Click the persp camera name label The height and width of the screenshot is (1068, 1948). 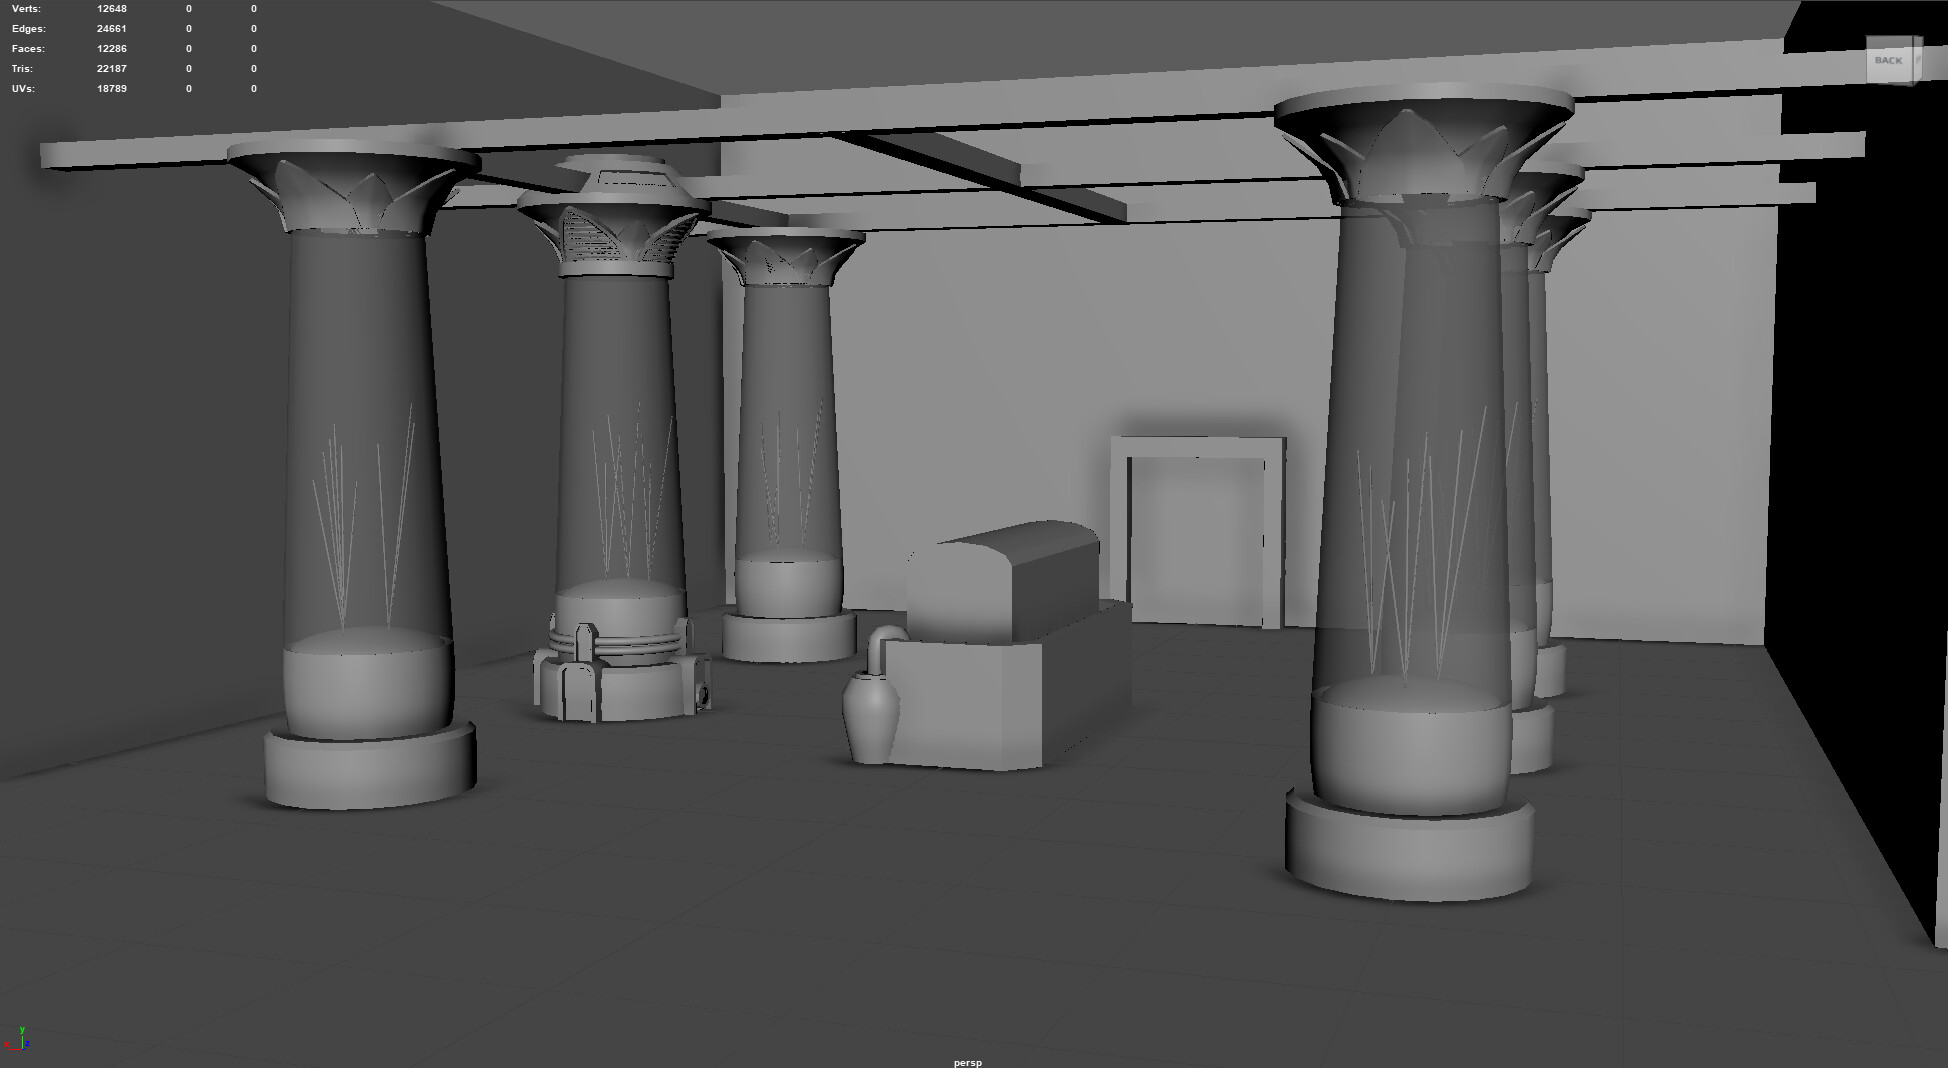pyautogui.click(x=967, y=1062)
